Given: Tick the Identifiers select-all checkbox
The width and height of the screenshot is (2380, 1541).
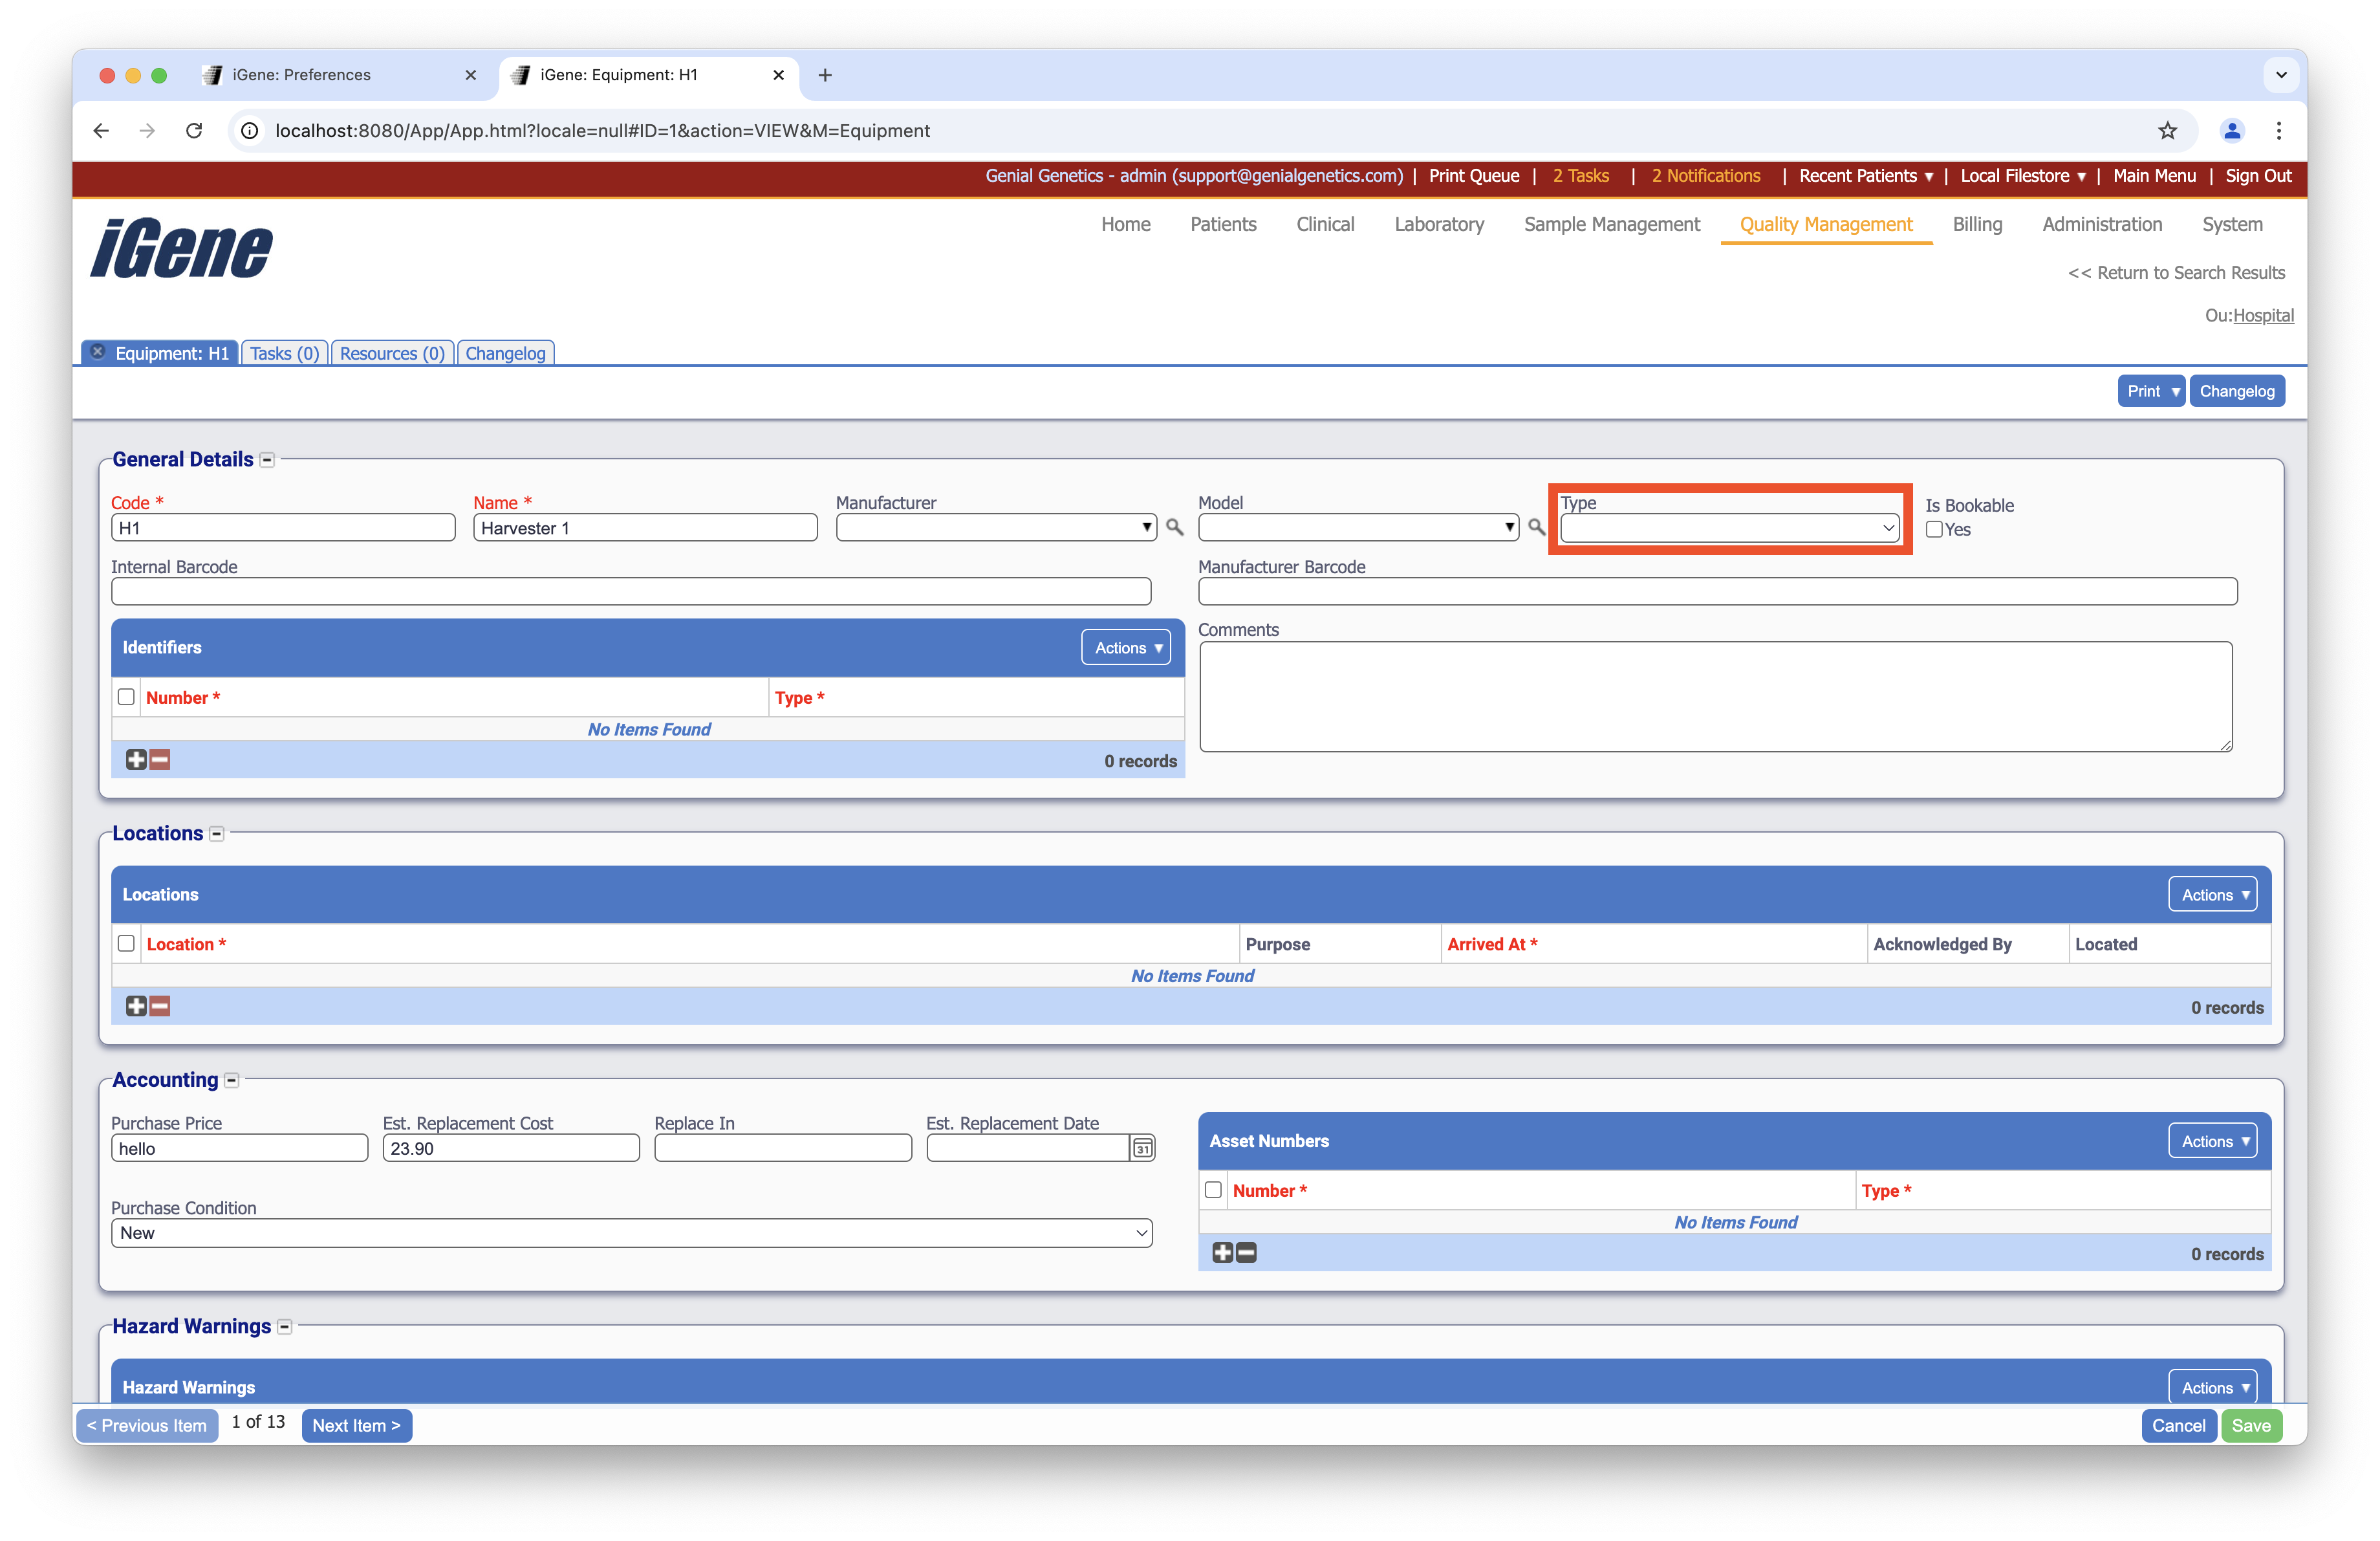Looking at the screenshot, I should [x=126, y=697].
